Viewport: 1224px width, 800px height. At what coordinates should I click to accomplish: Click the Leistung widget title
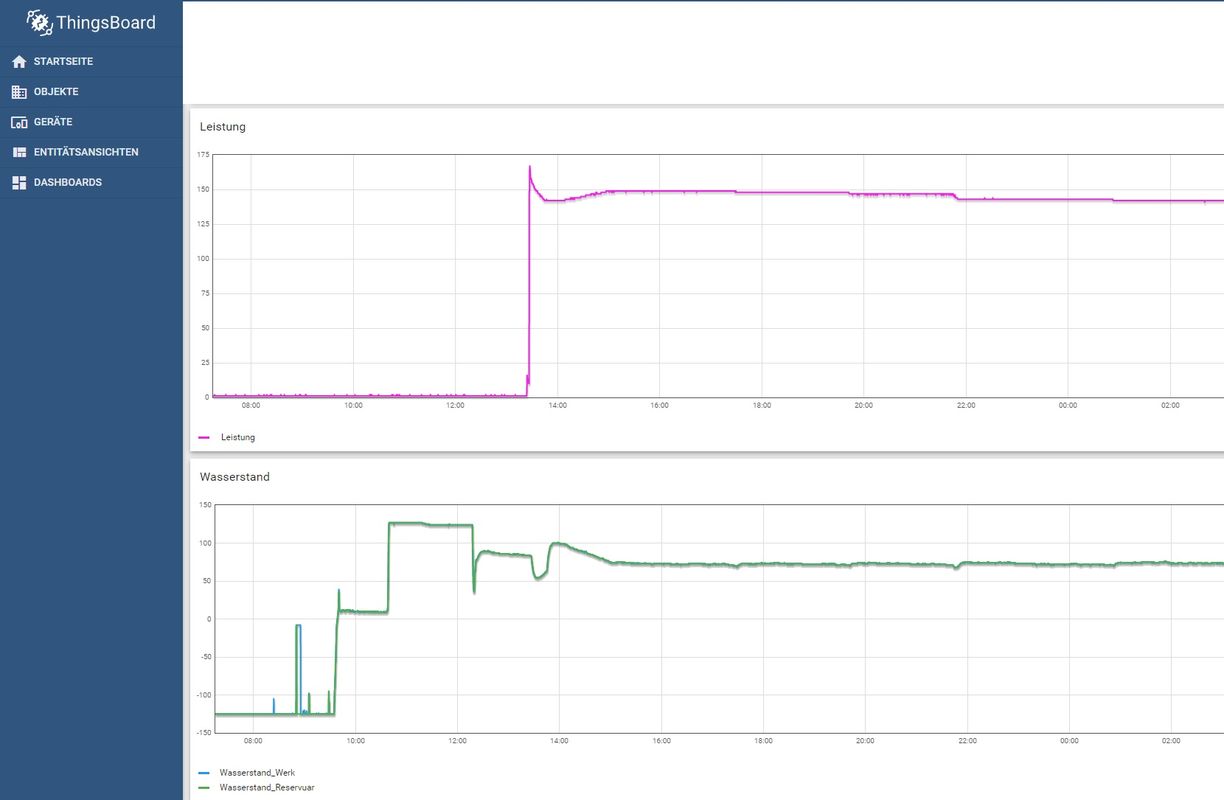pos(223,127)
